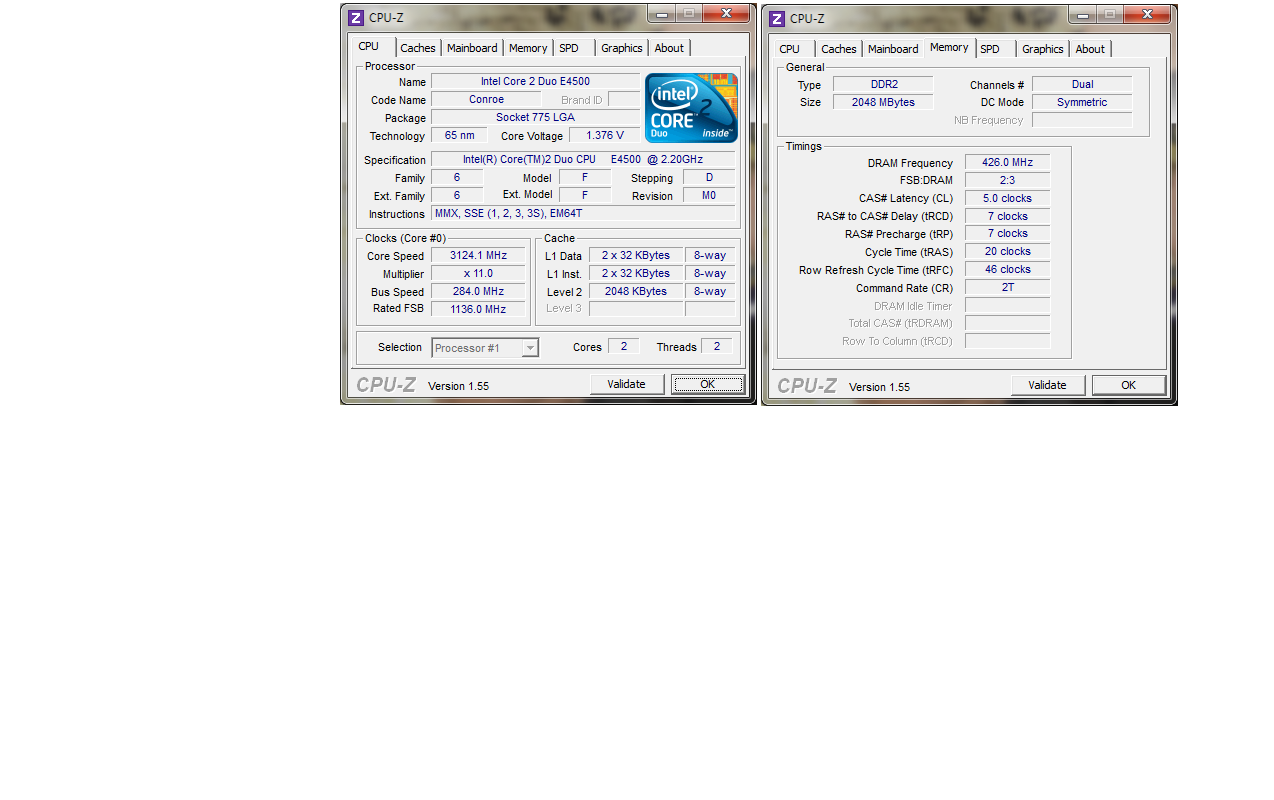Open Caches tab in right CPU-Z window
Image resolution: width=1274 pixels, height=800 pixels.
point(839,49)
